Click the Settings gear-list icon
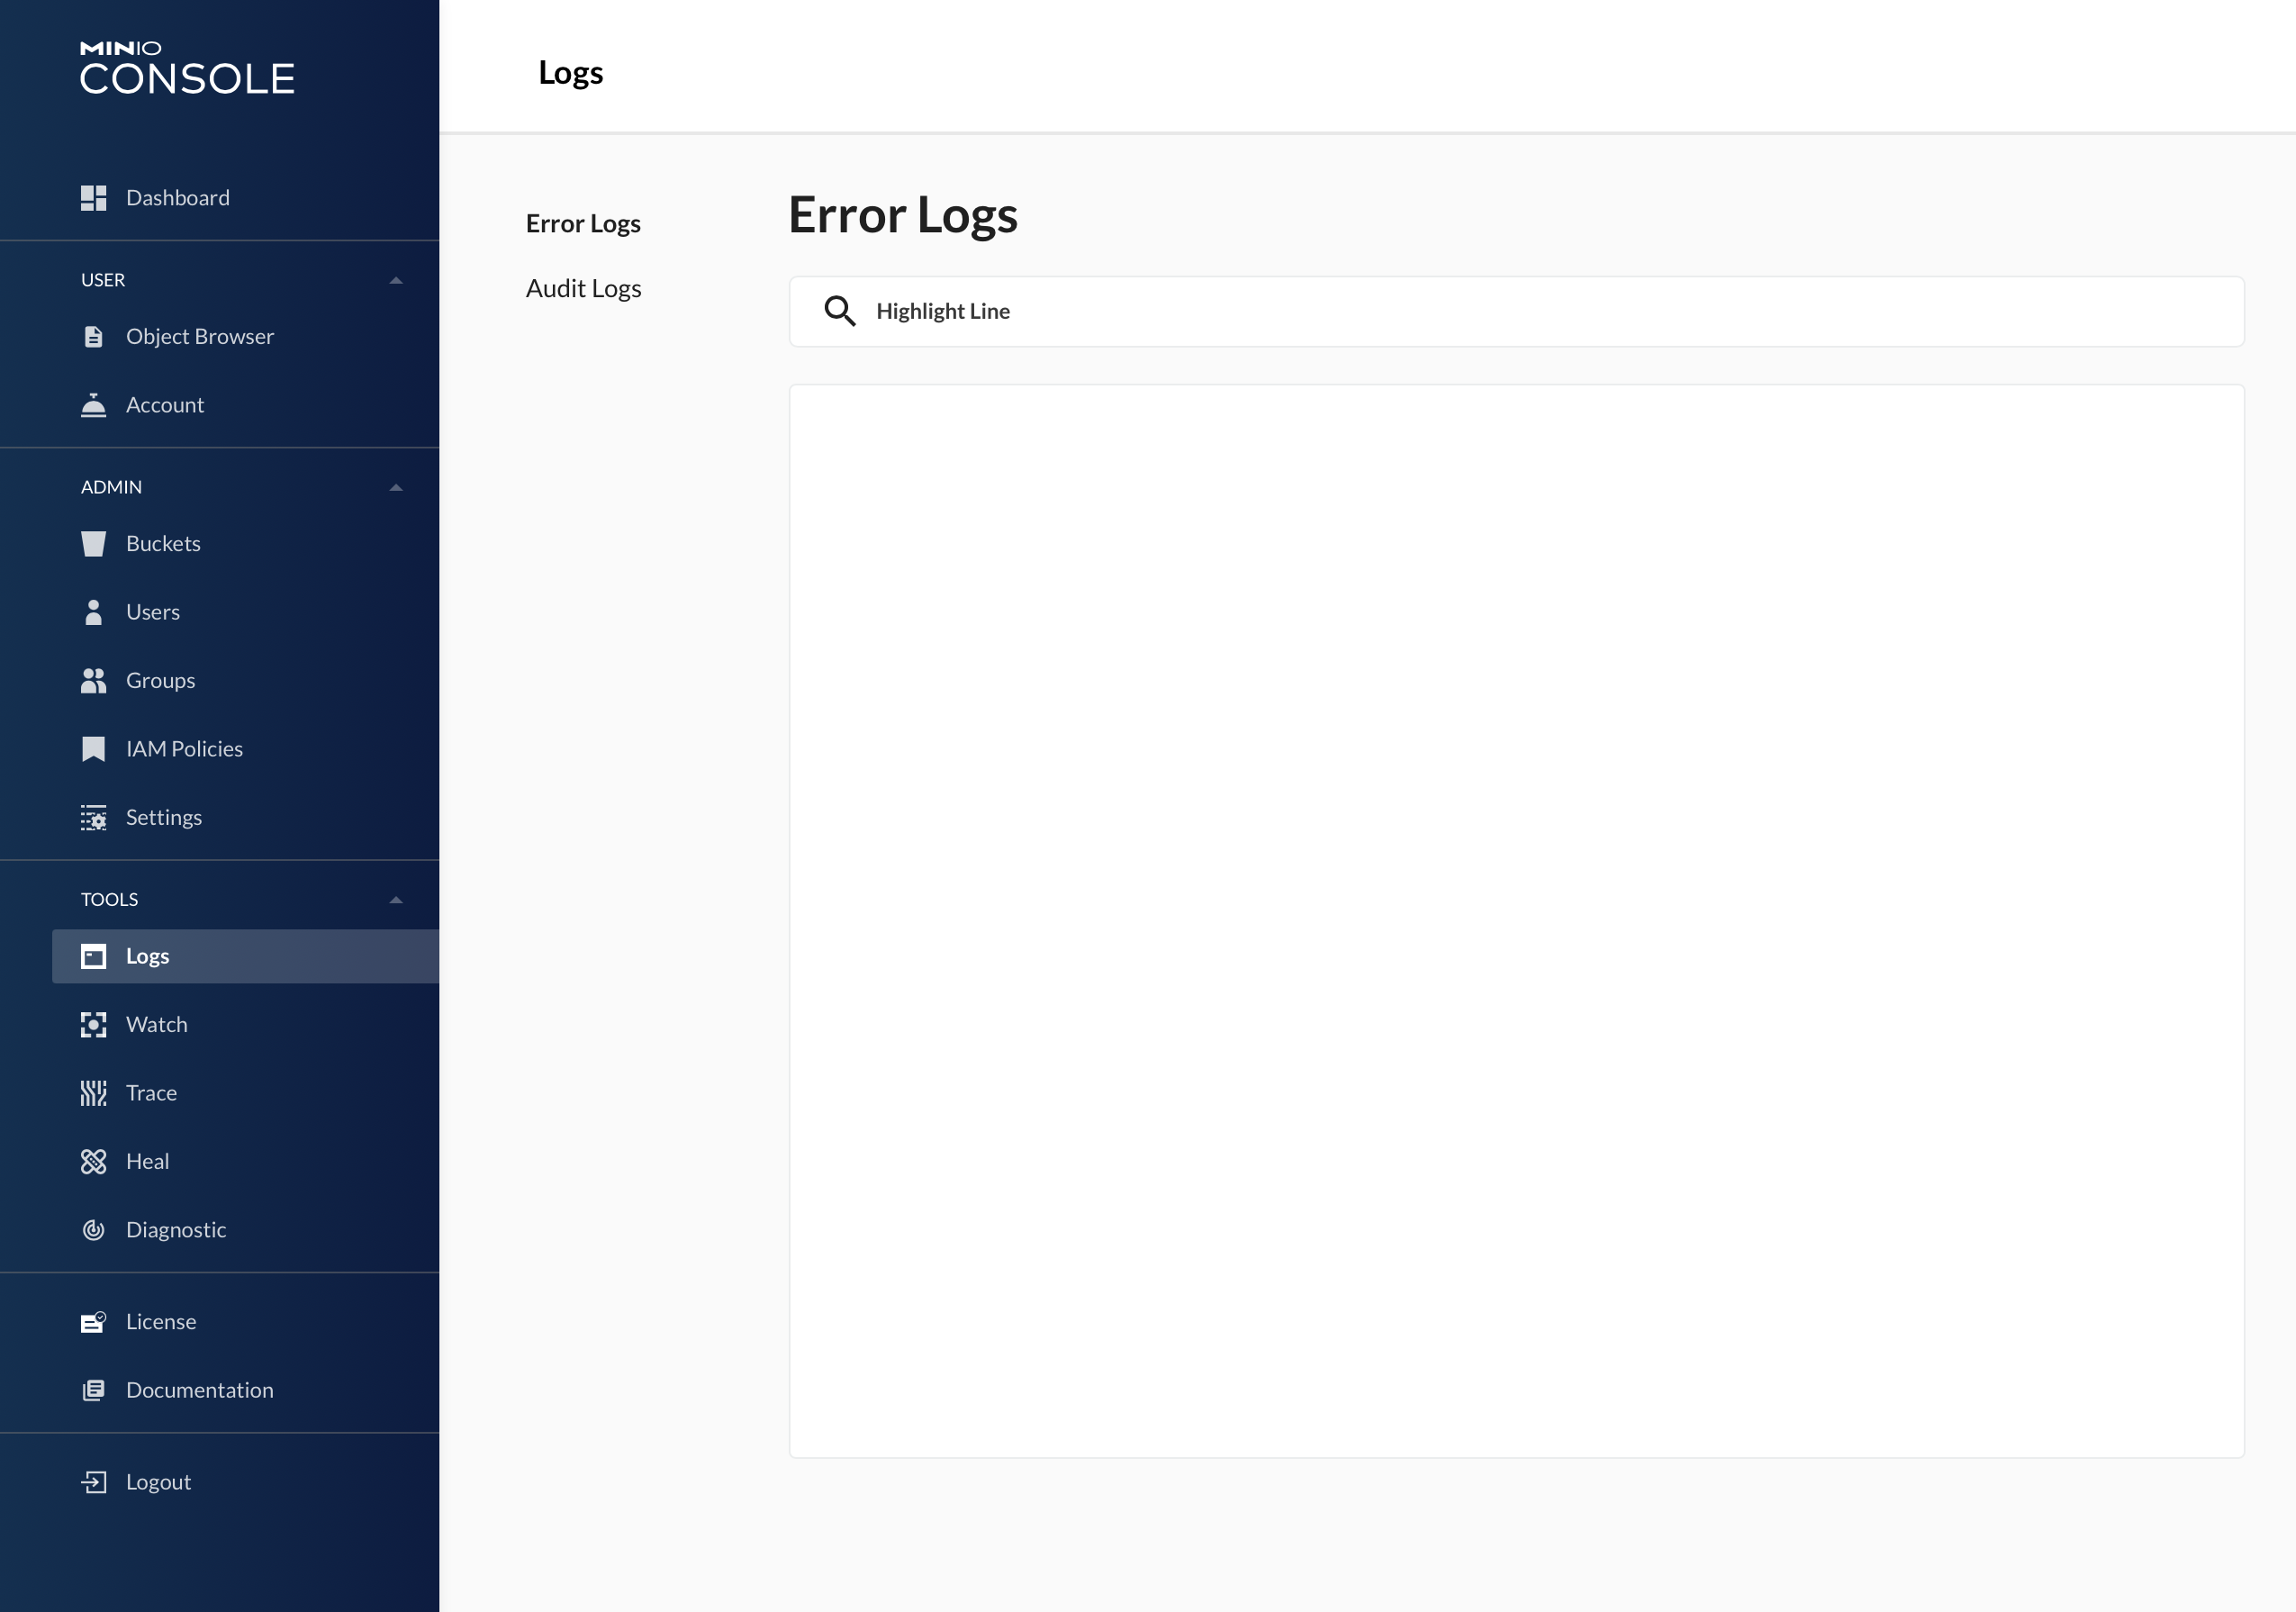The height and width of the screenshot is (1612, 2296). click(x=93, y=818)
